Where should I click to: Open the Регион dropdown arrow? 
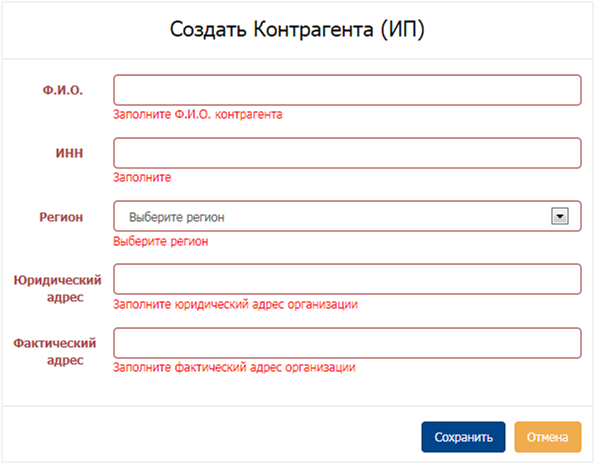(560, 216)
